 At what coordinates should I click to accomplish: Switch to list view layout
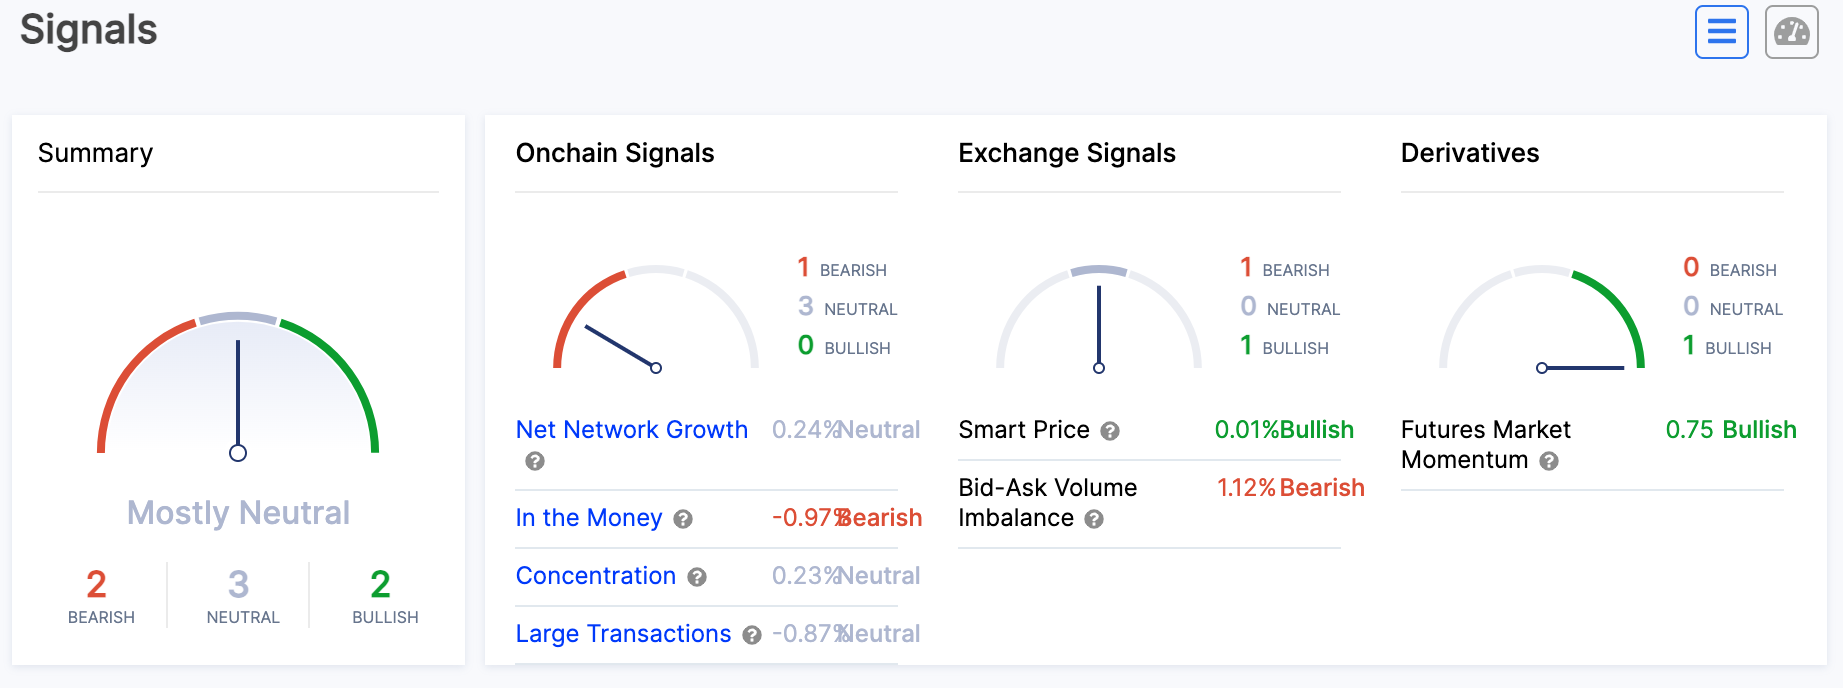click(x=1721, y=32)
